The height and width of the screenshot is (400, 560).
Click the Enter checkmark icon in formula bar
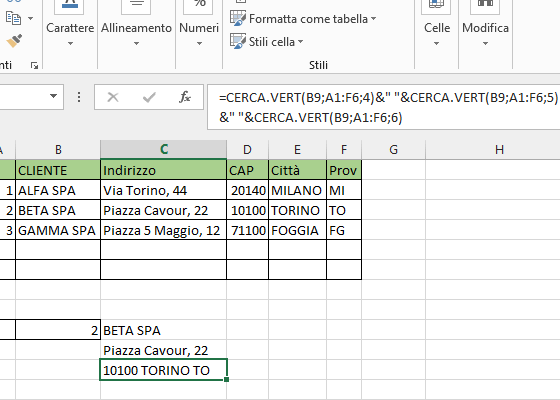(149, 97)
